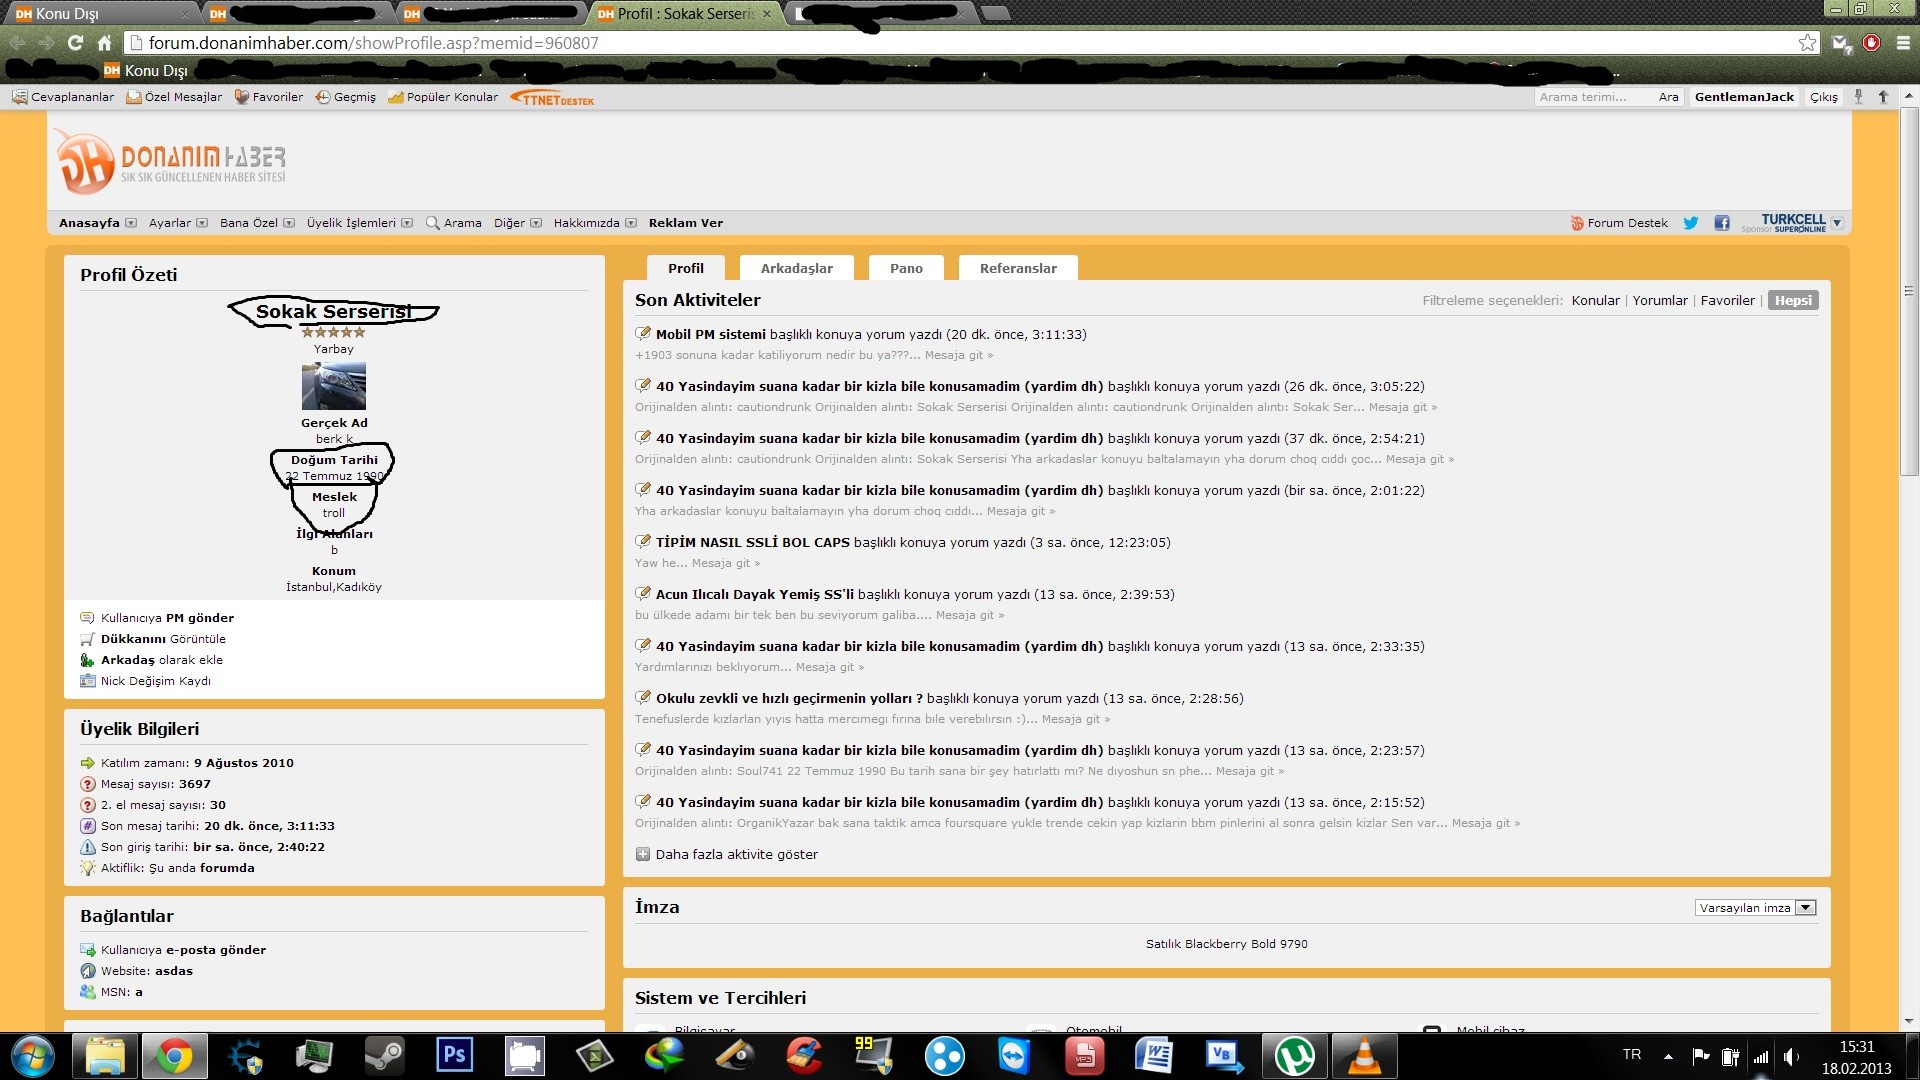Filter activities by Yorumlar
This screenshot has height=1080, width=1920.
(1660, 300)
